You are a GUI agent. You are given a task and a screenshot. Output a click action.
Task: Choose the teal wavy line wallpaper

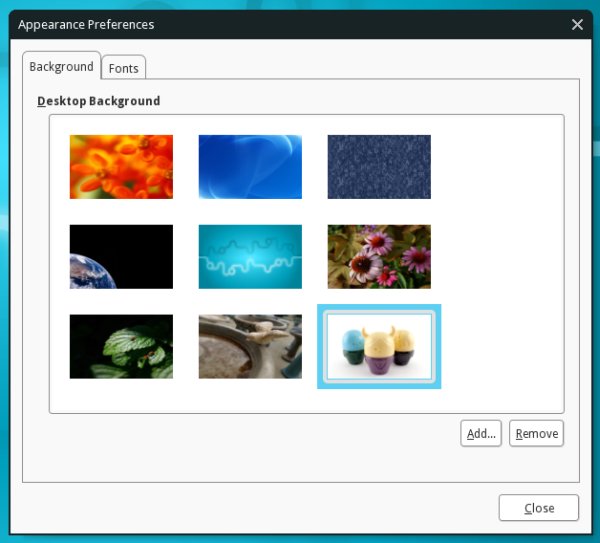tap(250, 256)
